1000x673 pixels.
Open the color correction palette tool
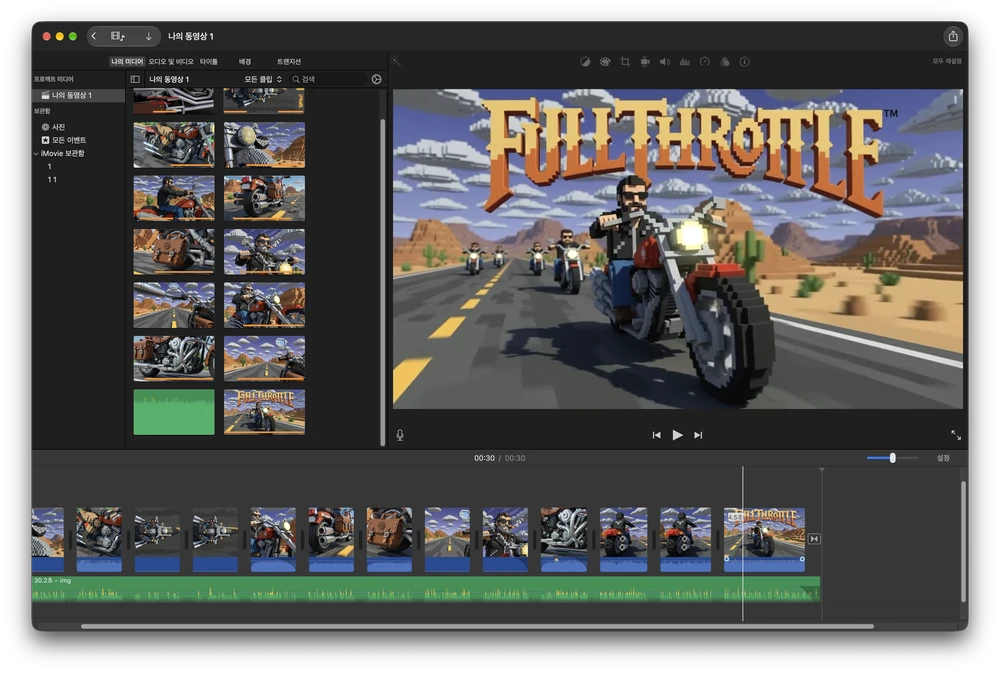[605, 62]
